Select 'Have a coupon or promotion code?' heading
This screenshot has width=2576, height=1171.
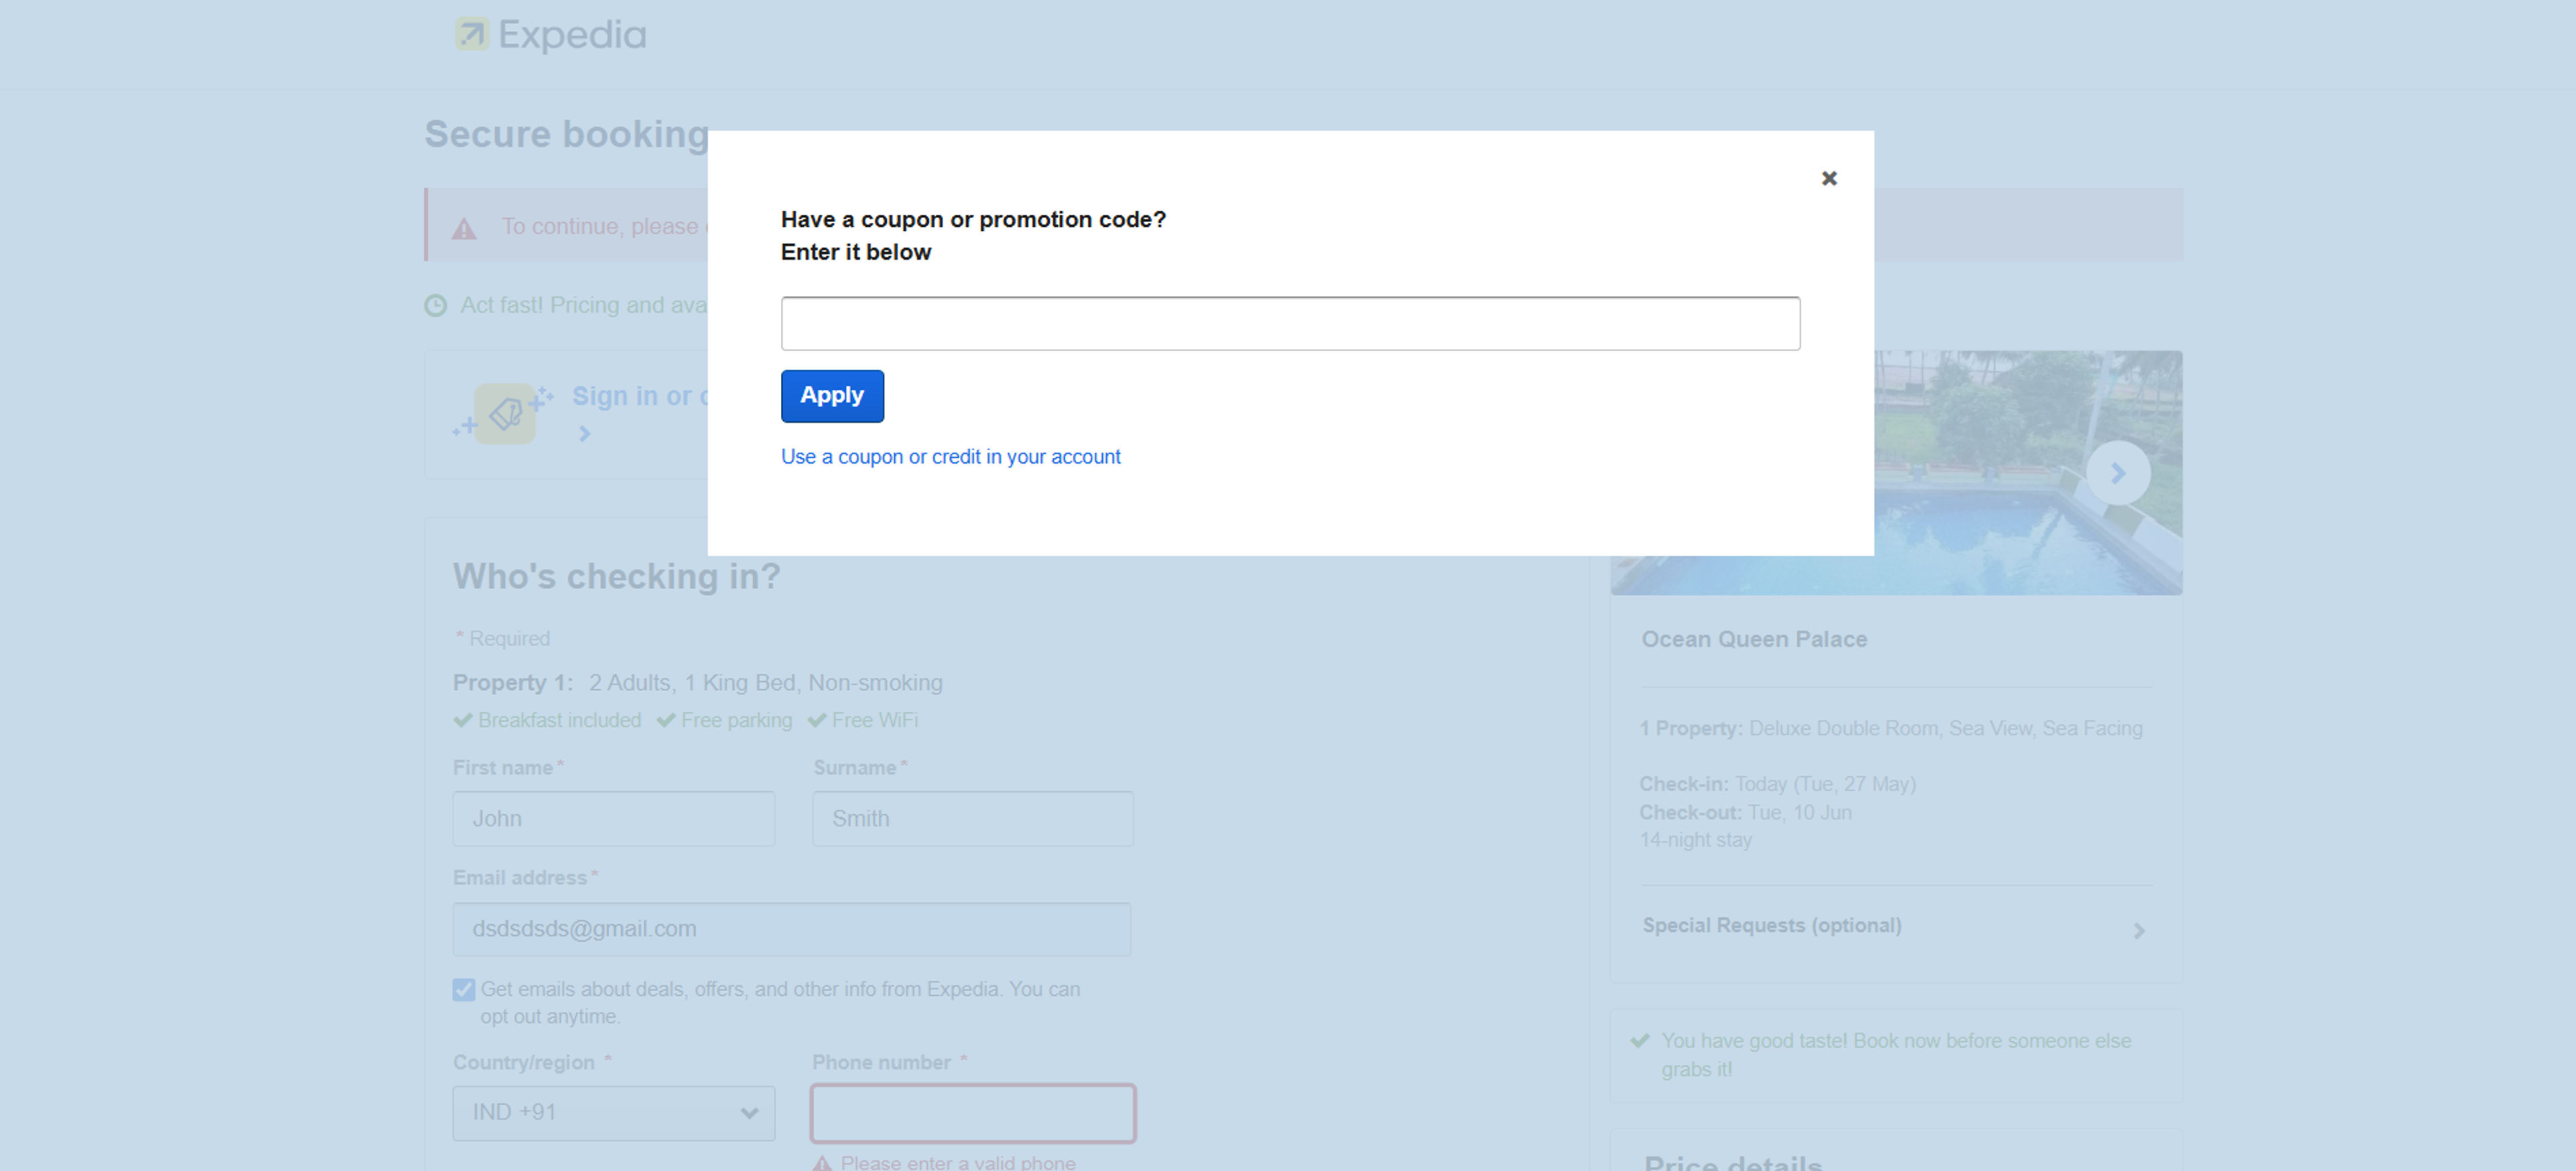(973, 219)
